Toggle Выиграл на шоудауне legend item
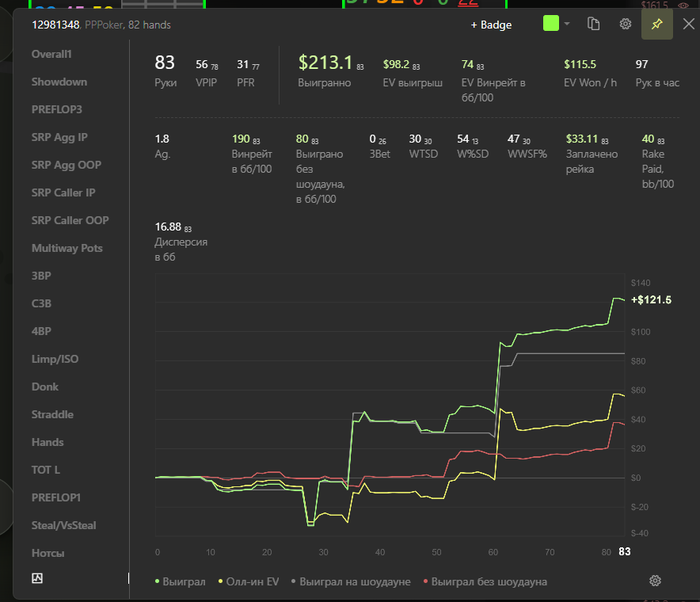The image size is (700, 602). coord(350,581)
